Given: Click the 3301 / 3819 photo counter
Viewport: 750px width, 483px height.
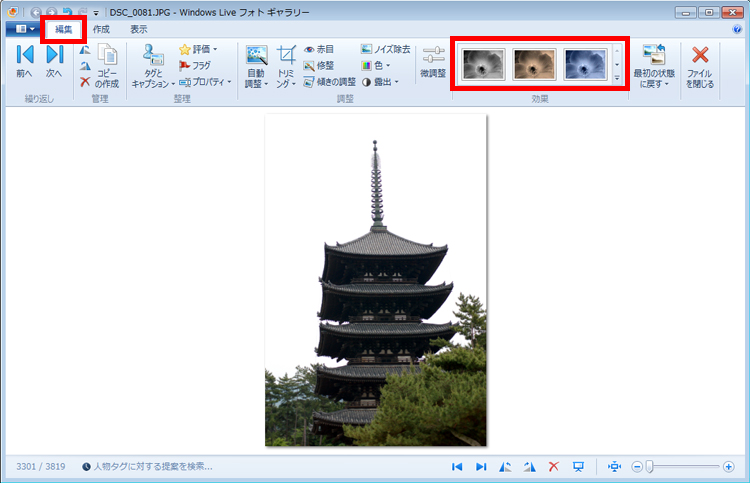Looking at the screenshot, I should click(41, 466).
